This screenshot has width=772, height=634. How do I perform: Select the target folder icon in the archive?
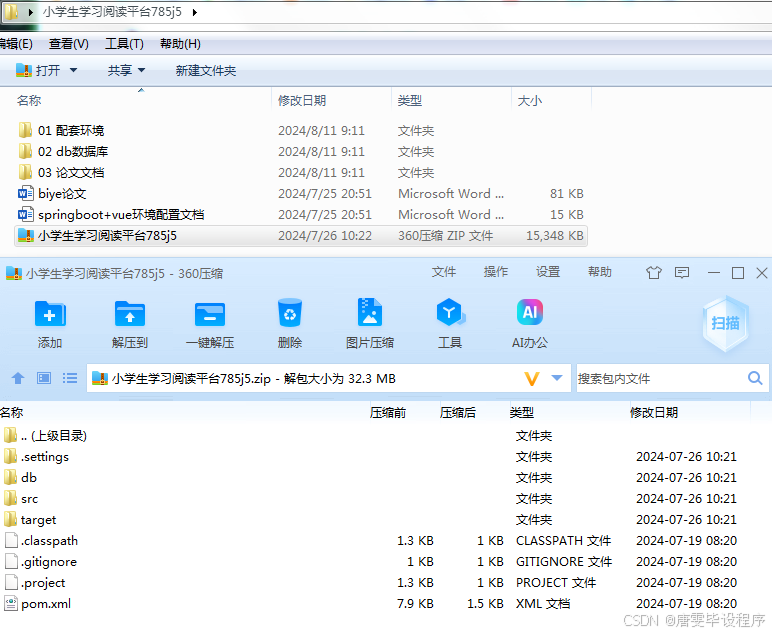tap(10, 519)
